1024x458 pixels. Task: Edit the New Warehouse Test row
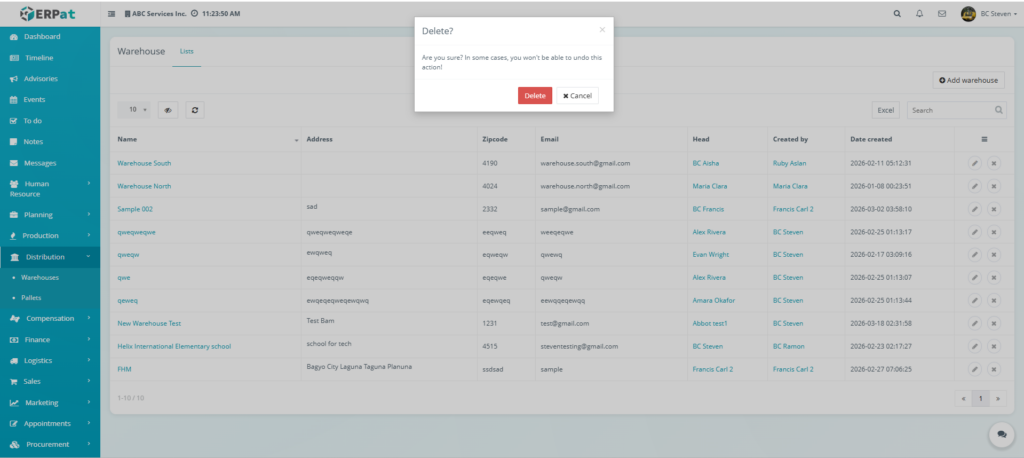(975, 323)
